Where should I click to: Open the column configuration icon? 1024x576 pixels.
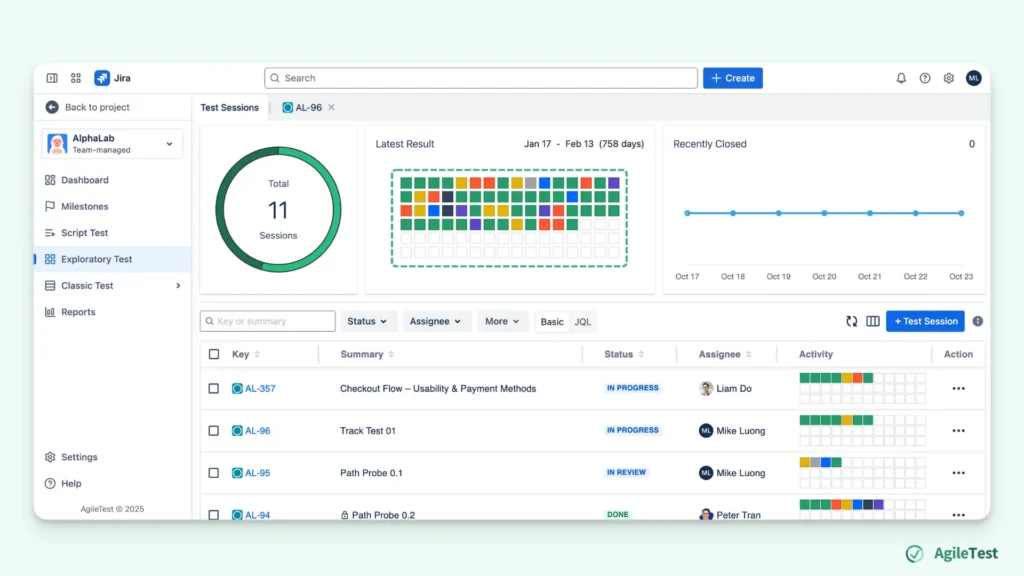pos(872,321)
